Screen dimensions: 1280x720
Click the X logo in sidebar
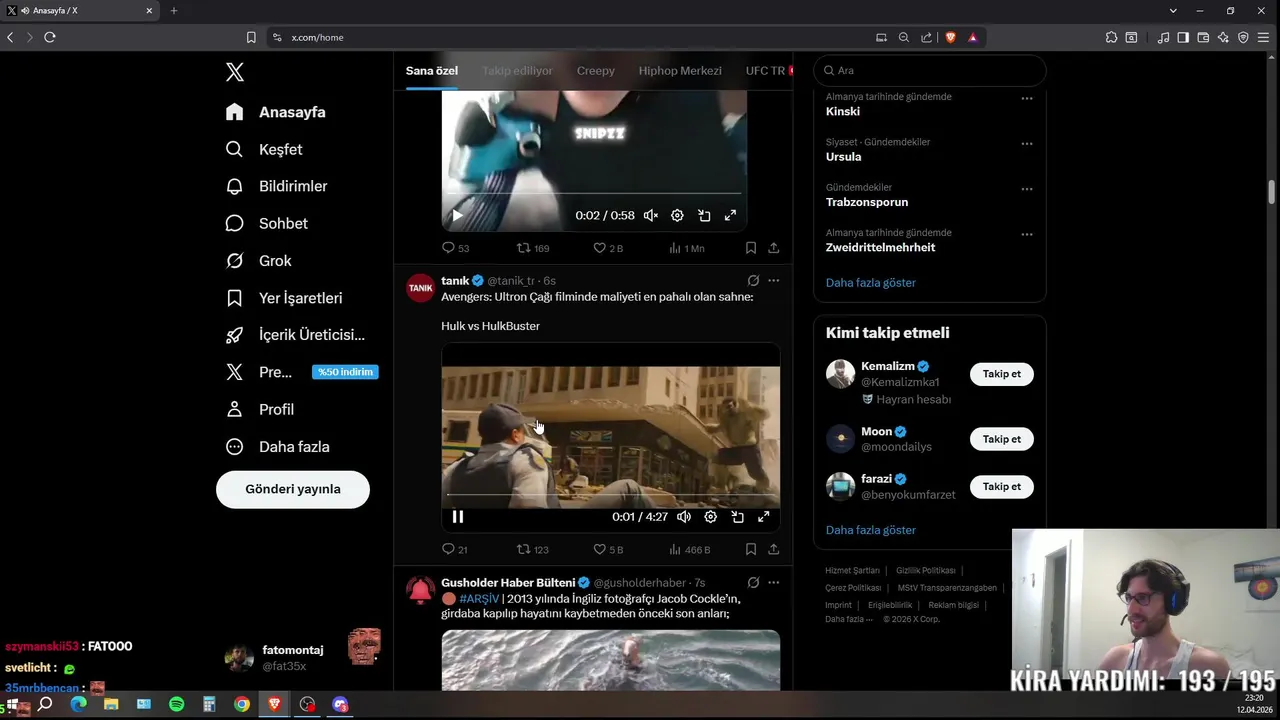click(234, 72)
